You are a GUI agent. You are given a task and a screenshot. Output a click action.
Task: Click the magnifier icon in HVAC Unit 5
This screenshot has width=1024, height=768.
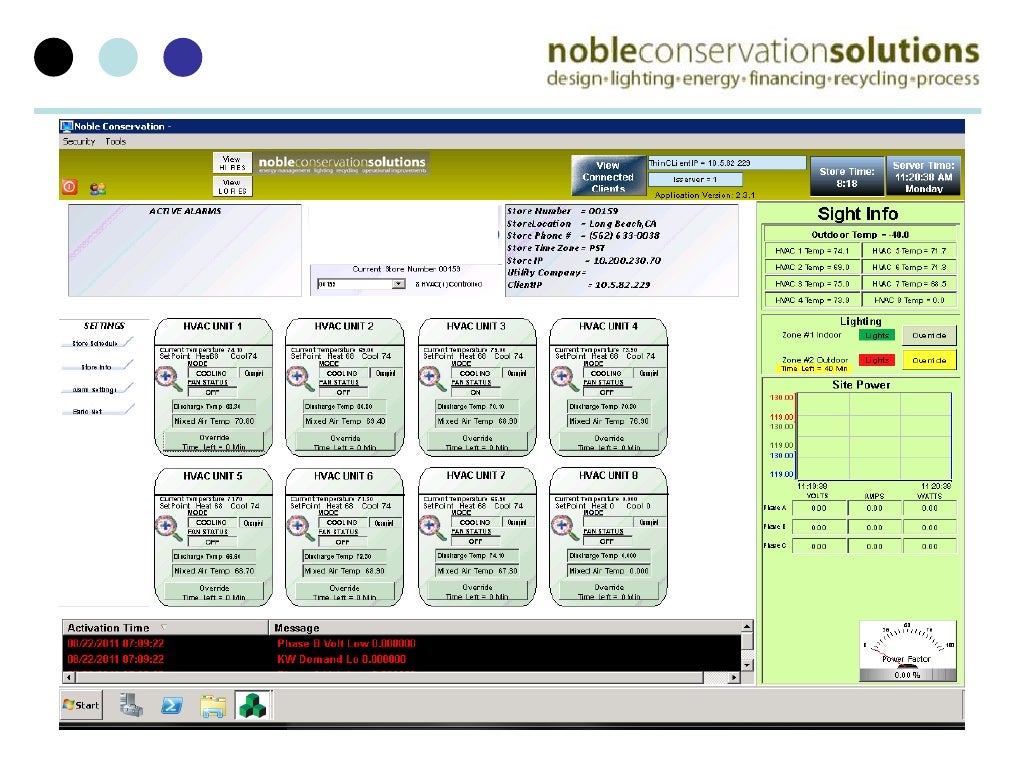point(168,528)
